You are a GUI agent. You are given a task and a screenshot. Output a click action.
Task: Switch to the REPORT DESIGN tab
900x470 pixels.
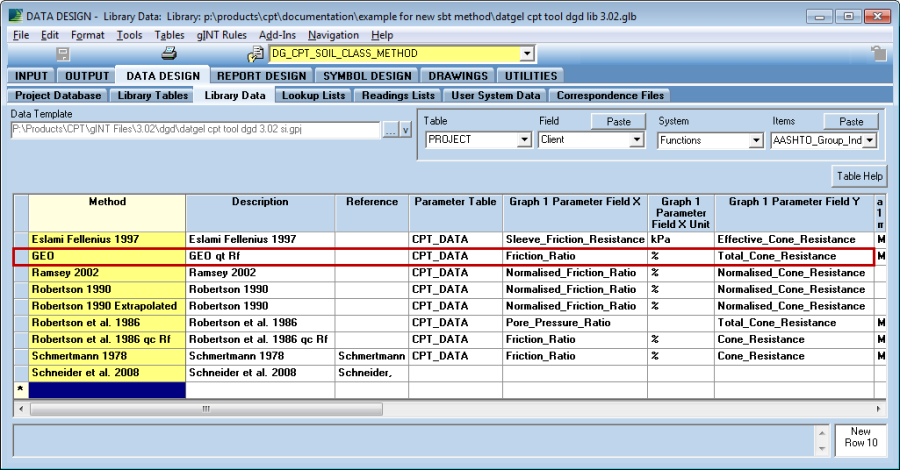[262, 76]
